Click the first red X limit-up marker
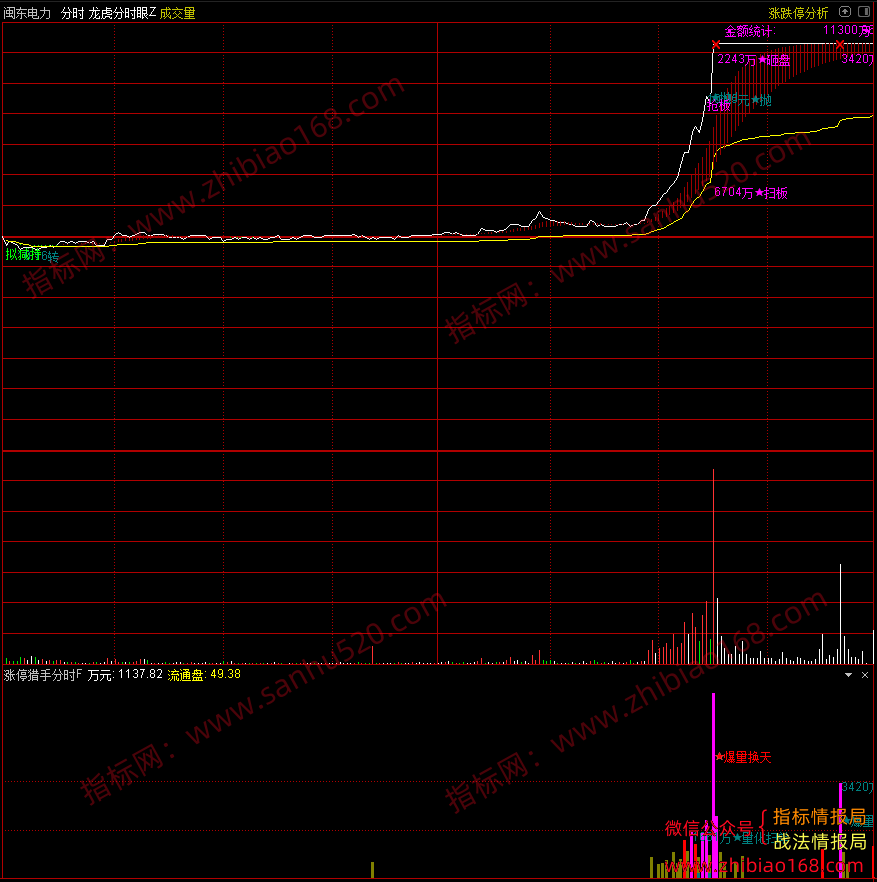Viewport: 877px width, 882px height. (716, 44)
